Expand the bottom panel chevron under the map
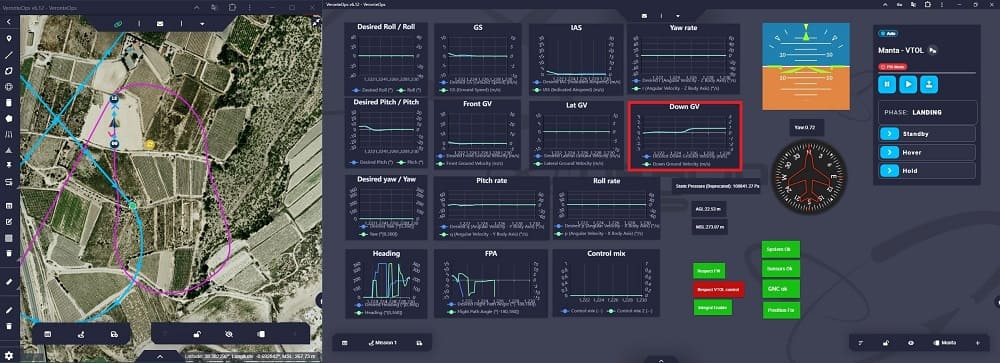Image resolution: width=1000 pixels, height=363 pixels. point(160,357)
